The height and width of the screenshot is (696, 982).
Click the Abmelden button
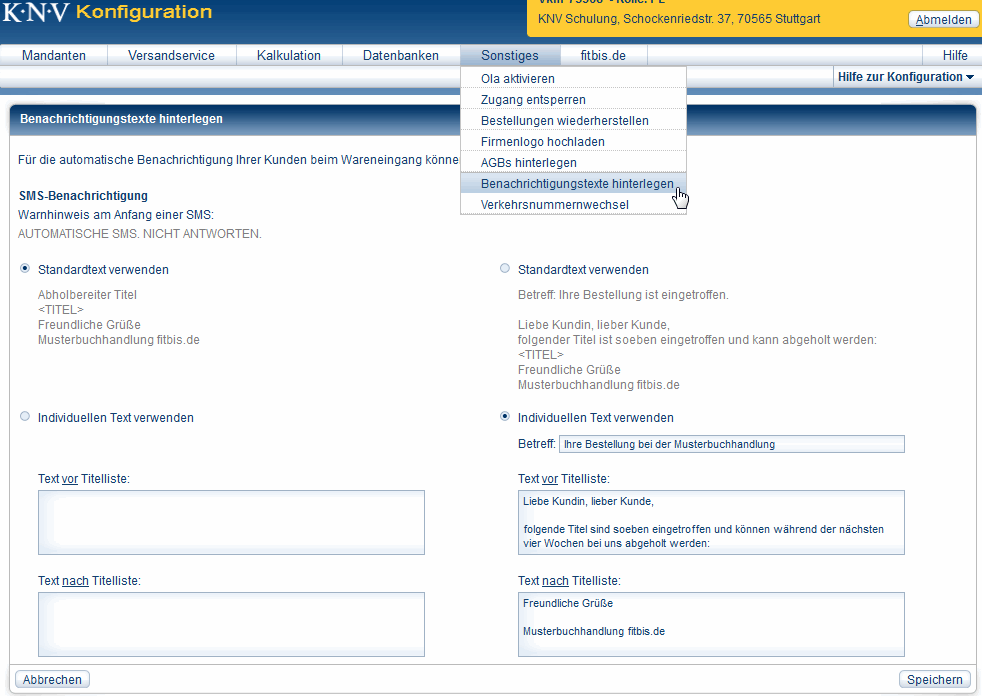pos(943,20)
